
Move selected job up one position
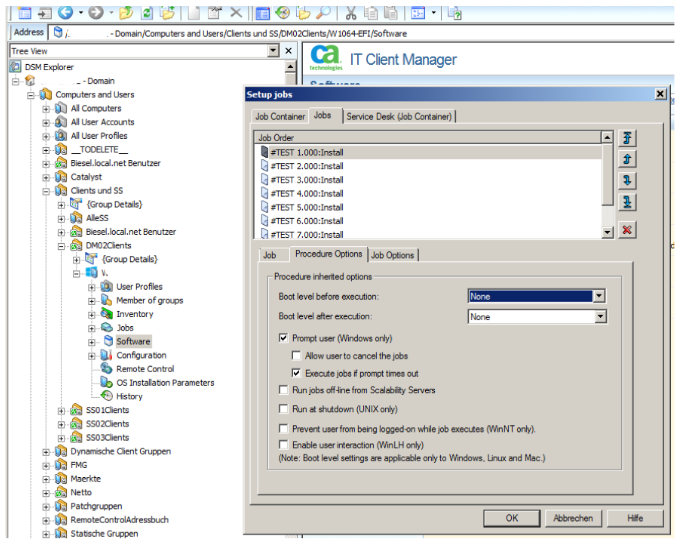point(627,160)
